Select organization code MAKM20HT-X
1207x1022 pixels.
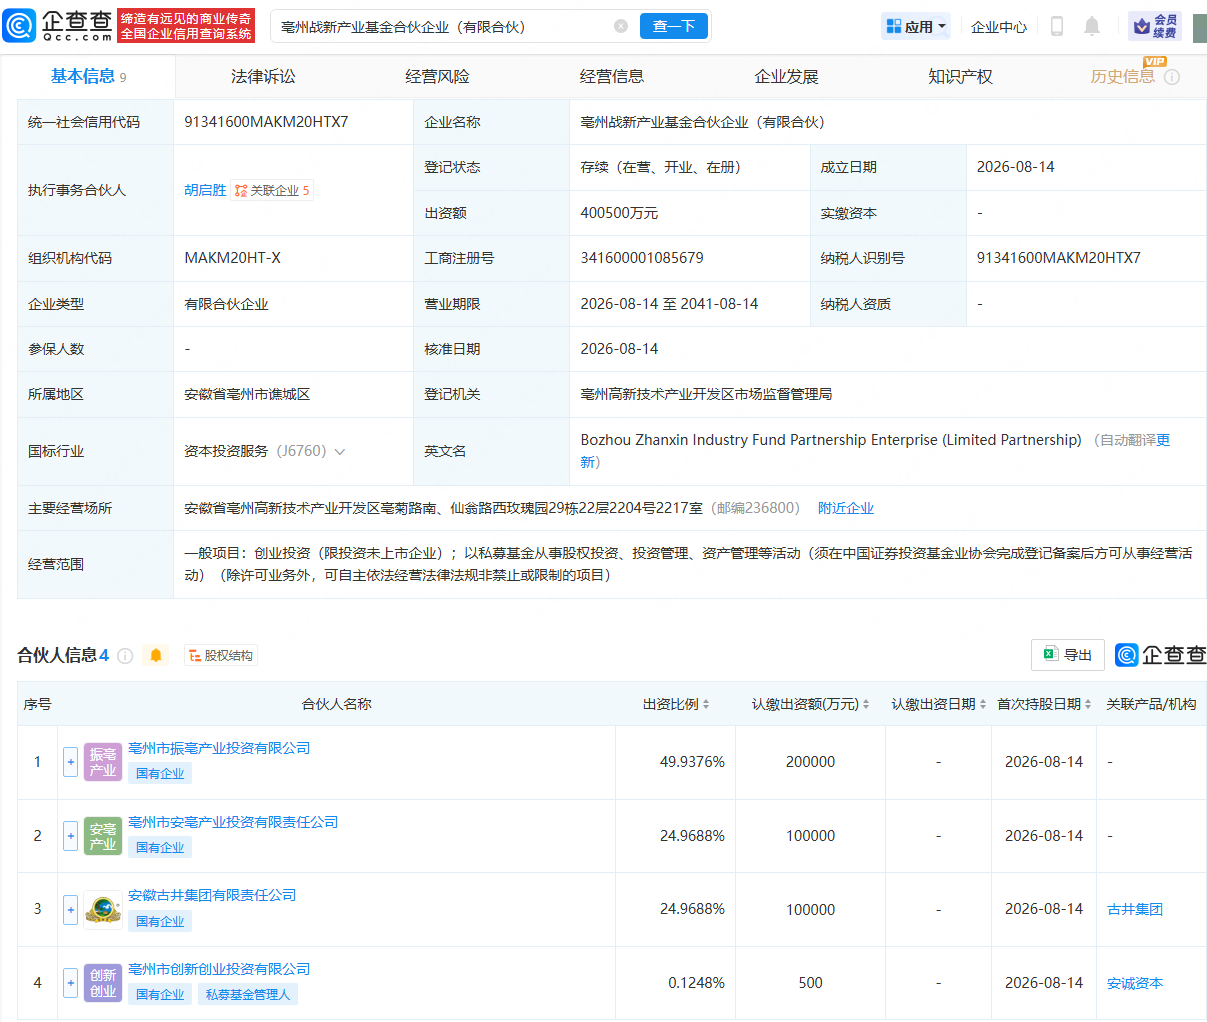click(232, 258)
